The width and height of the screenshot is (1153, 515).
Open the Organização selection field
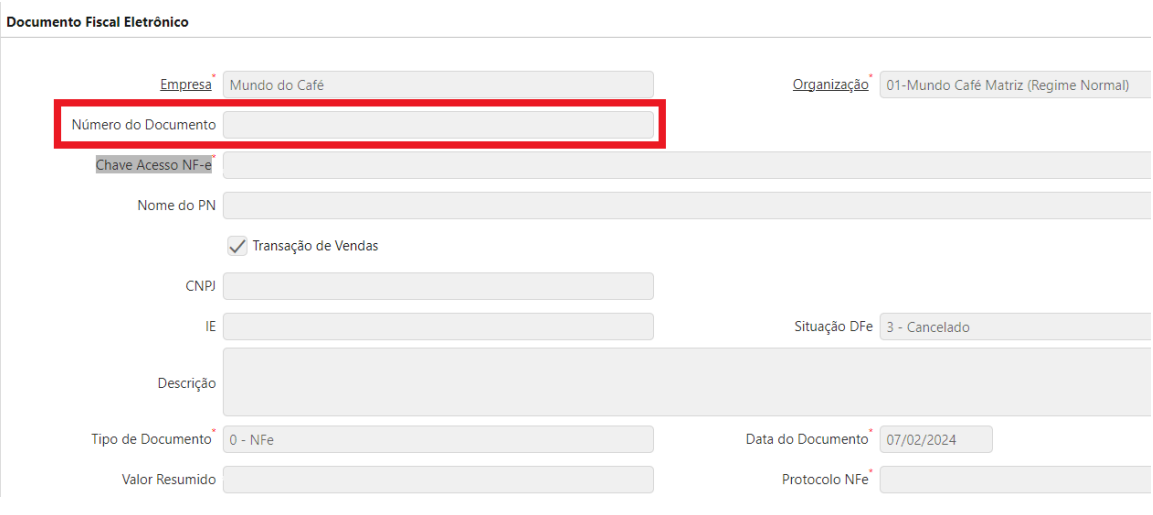click(1014, 85)
